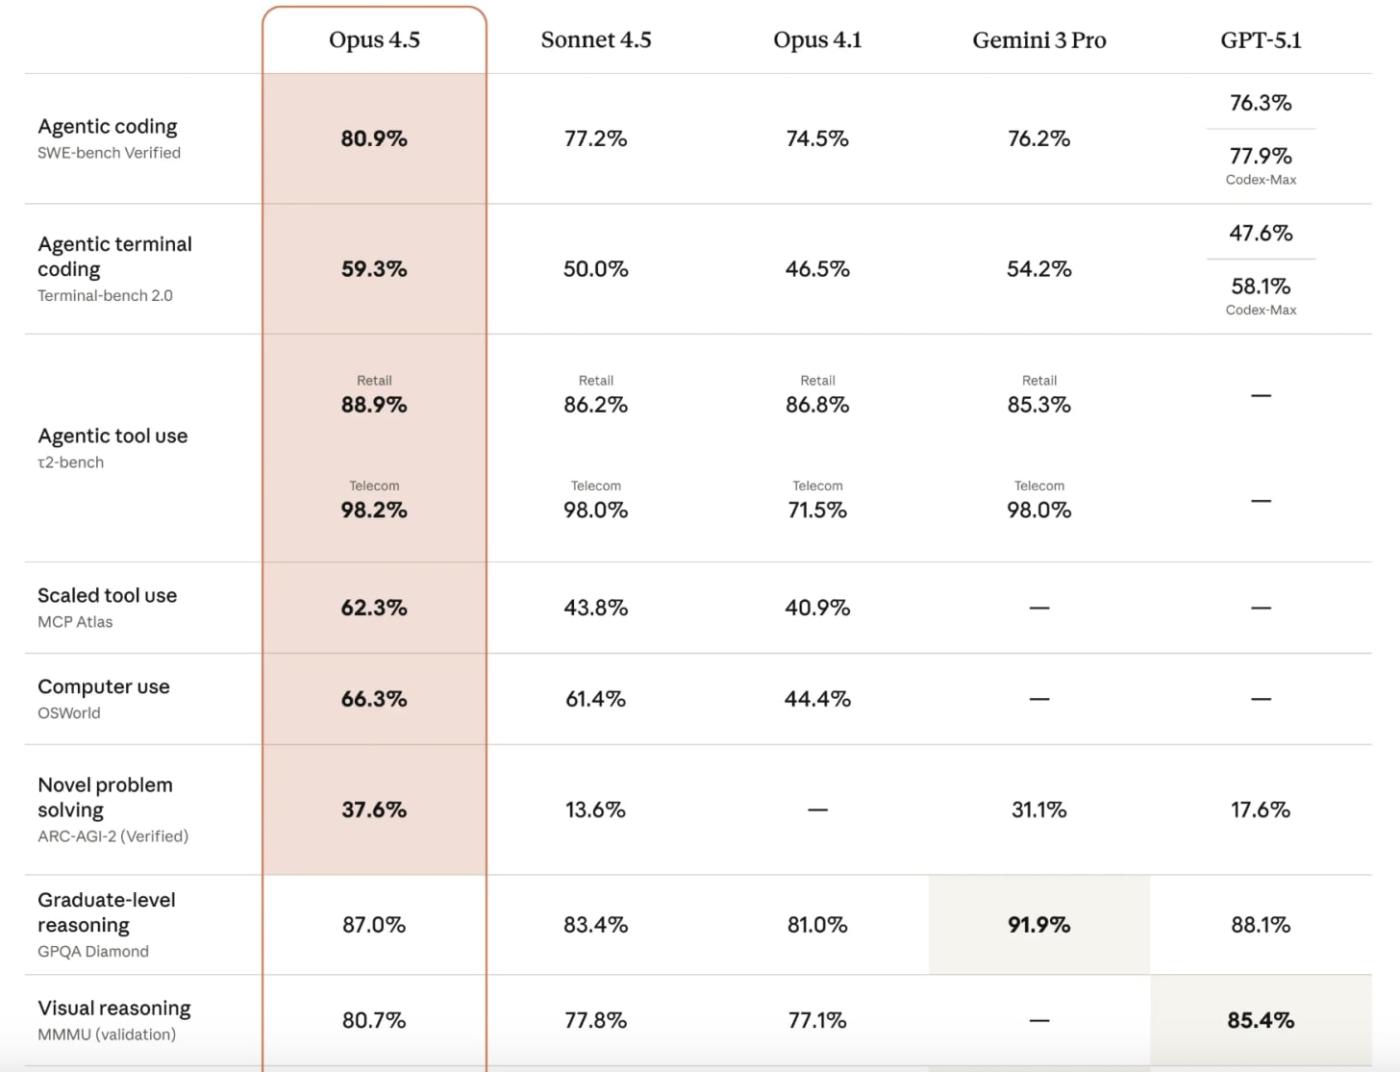Select the Opus 4.1 column header
The height and width of the screenshot is (1072, 1400).
click(x=817, y=40)
